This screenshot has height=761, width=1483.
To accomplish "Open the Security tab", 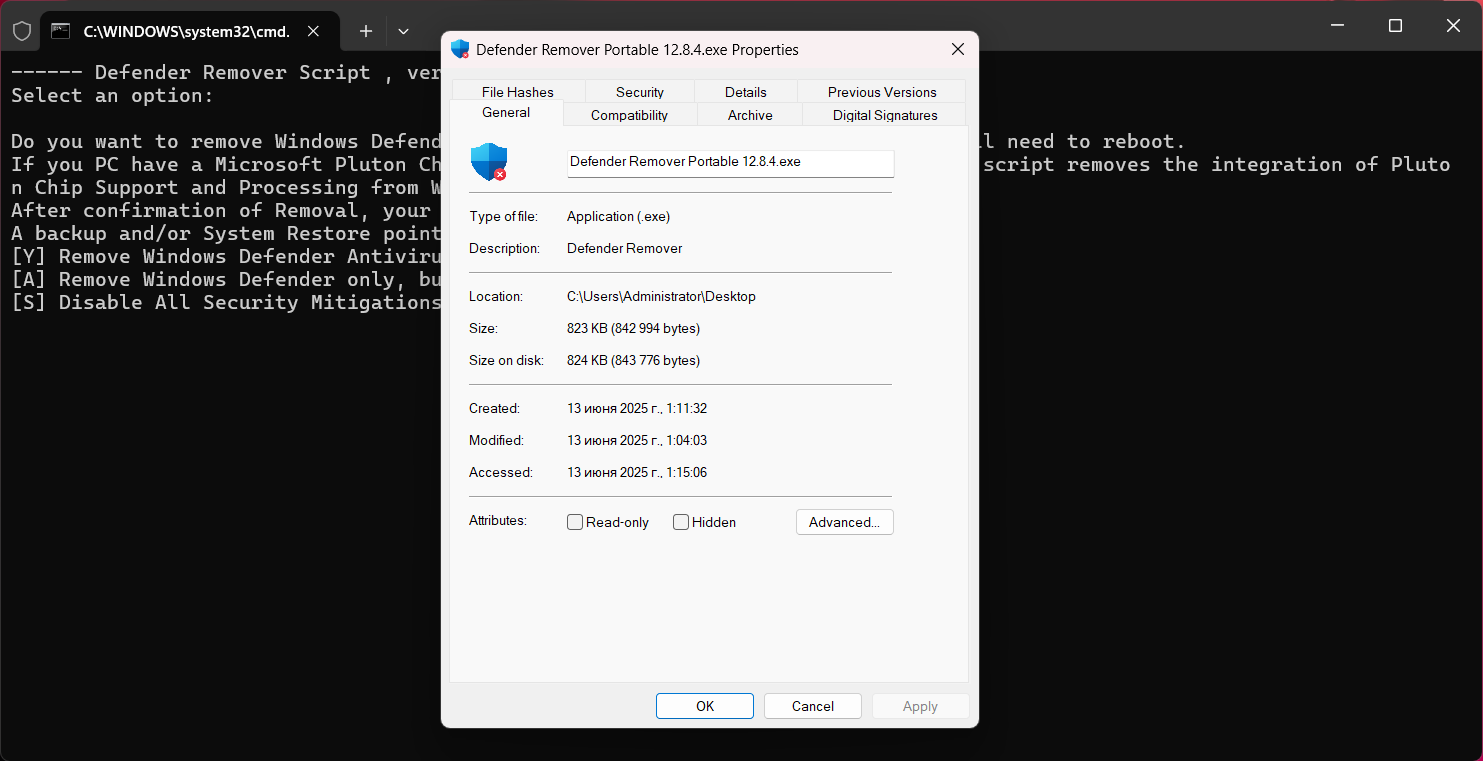I will click(x=640, y=92).
